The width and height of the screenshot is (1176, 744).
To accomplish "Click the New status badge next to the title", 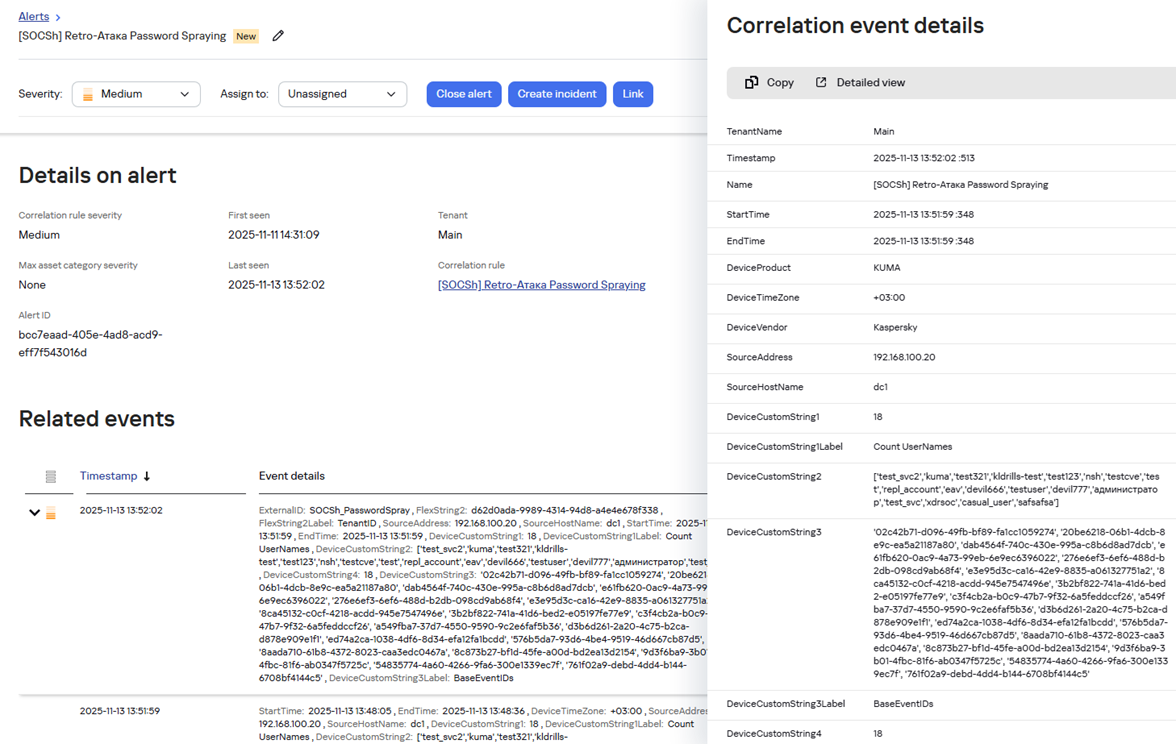I will (246, 36).
